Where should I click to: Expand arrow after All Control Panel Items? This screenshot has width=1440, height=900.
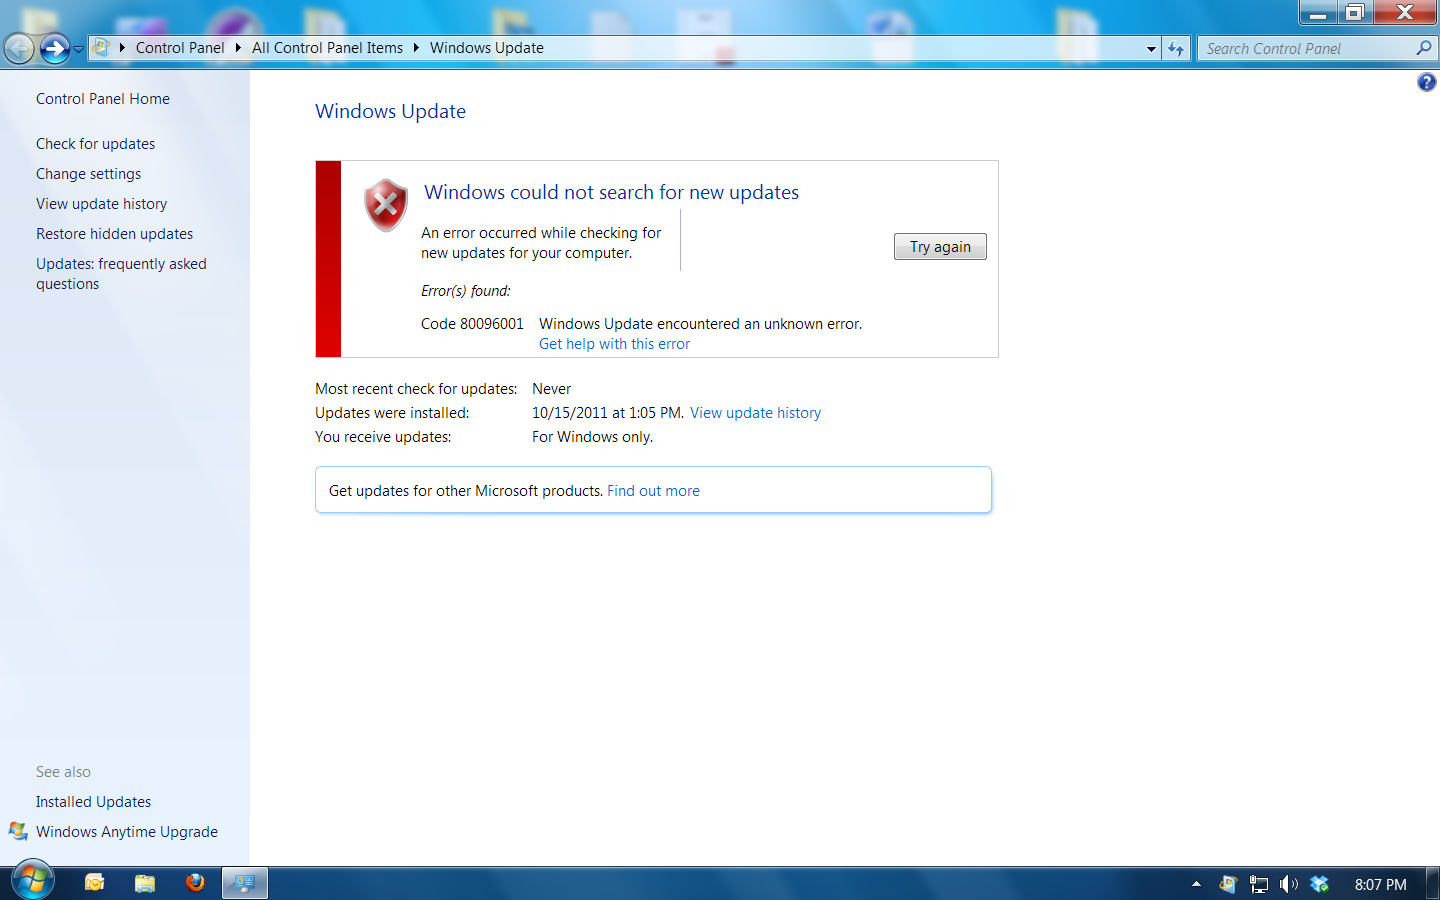point(416,47)
